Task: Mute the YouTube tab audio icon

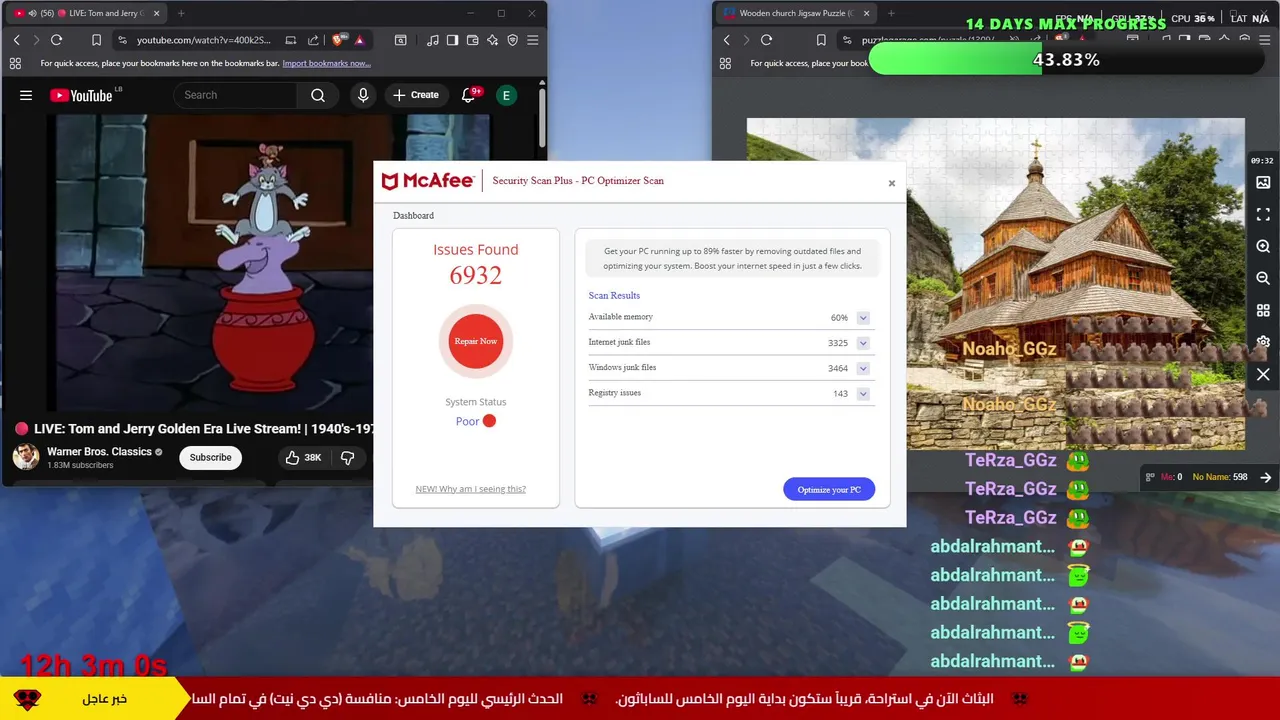Action: click(x=32, y=13)
